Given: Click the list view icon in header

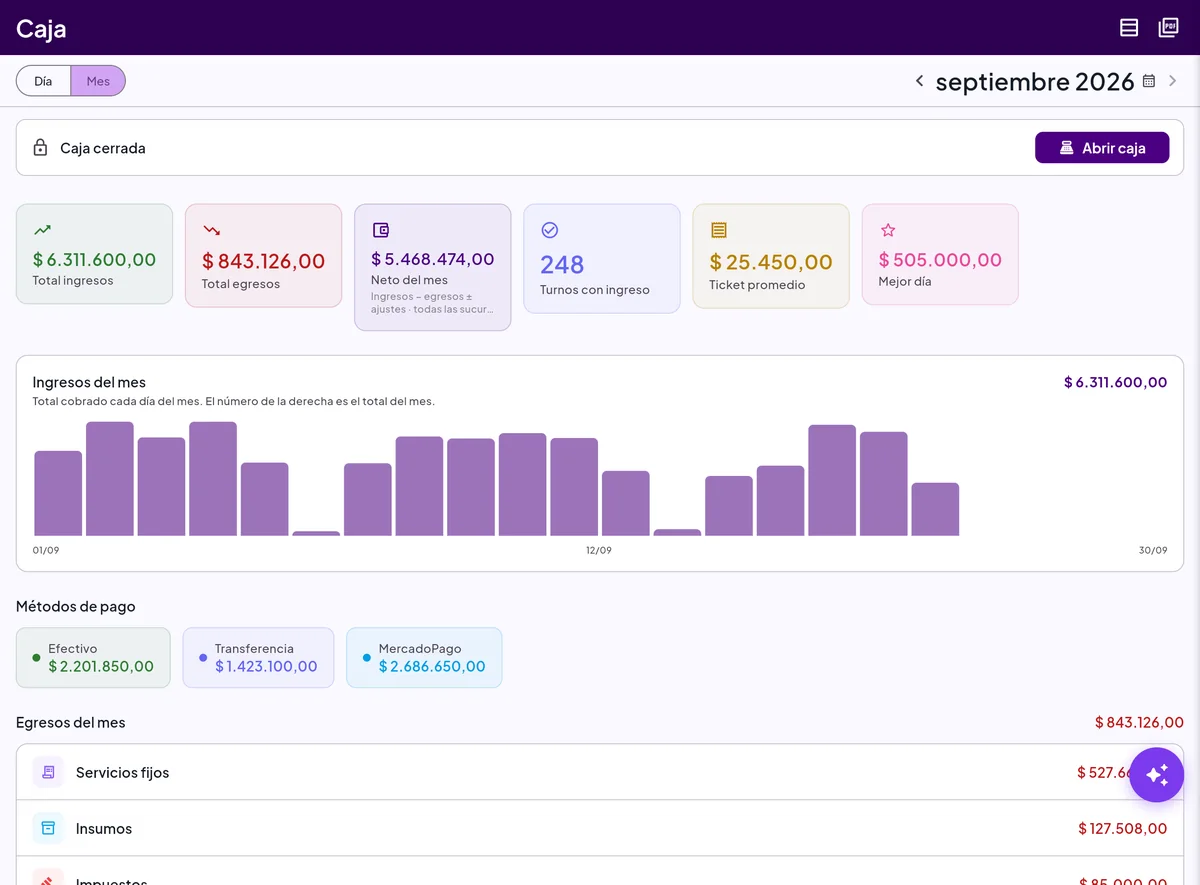Looking at the screenshot, I should coord(1129,28).
